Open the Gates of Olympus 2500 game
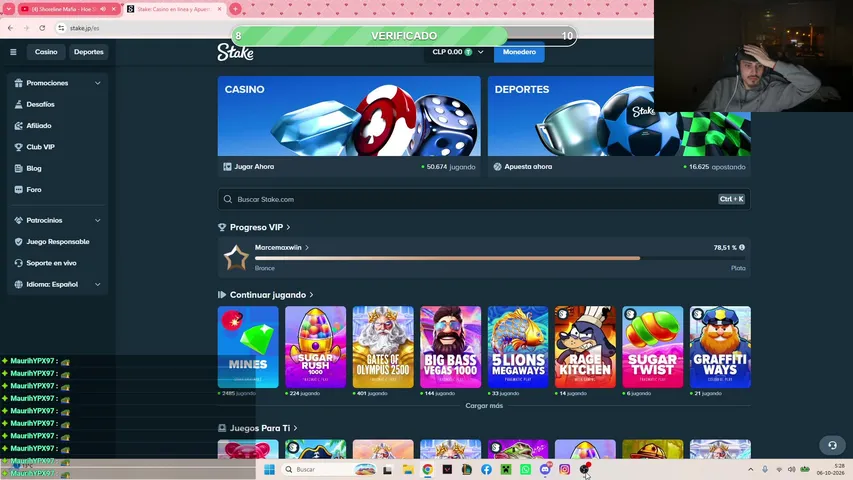Viewport: 853px width, 480px height. tap(383, 347)
